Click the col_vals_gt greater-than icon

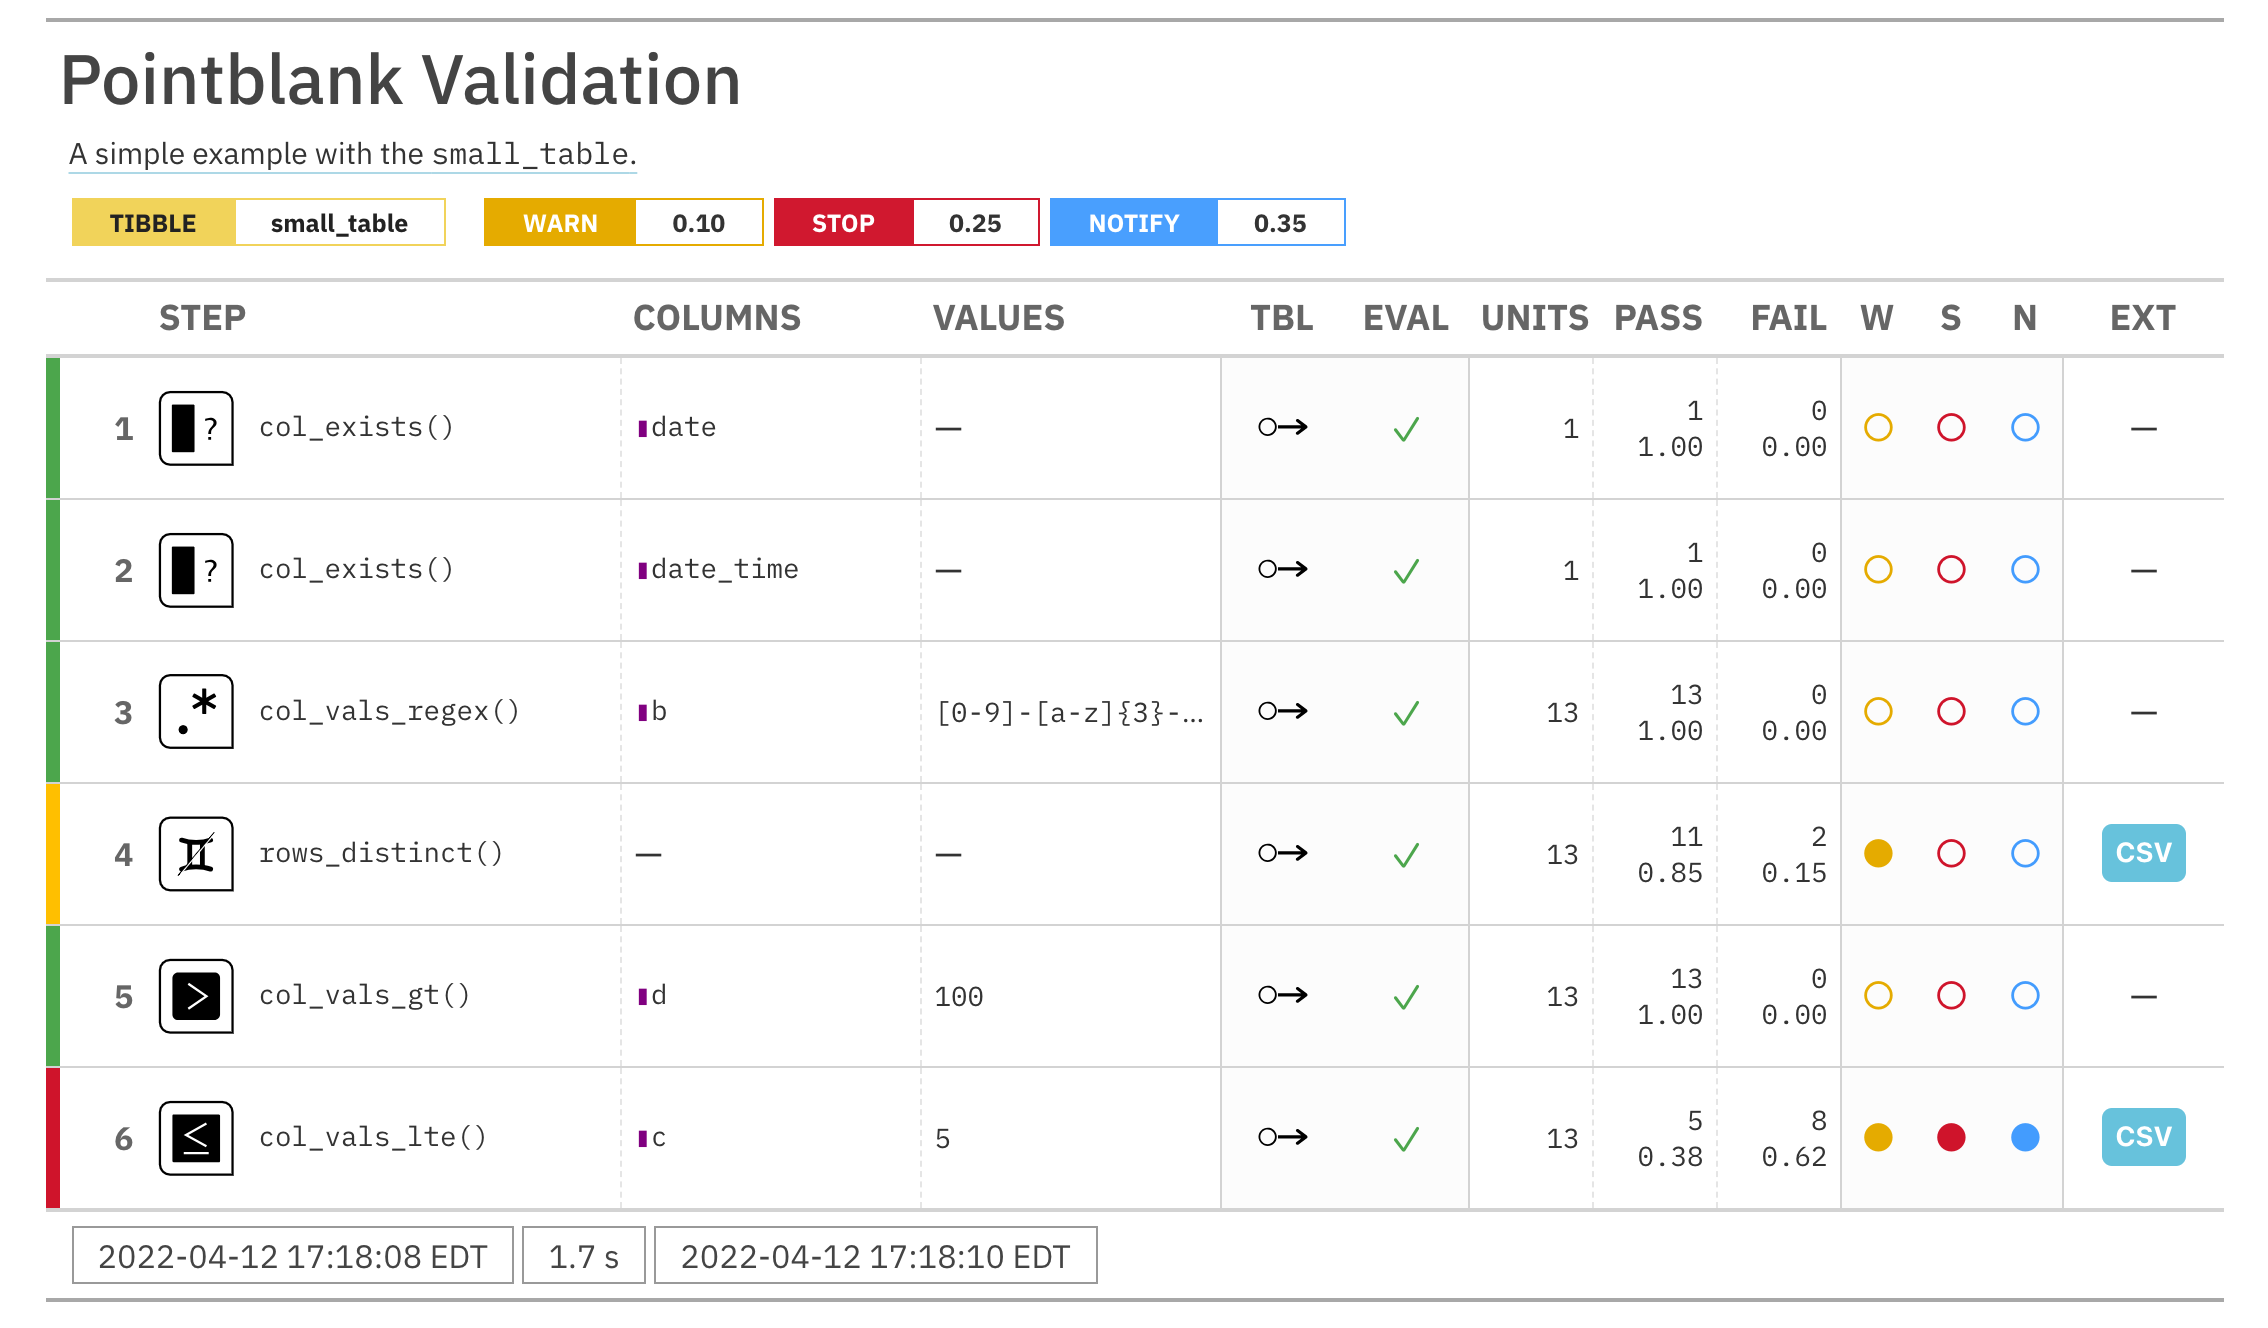196,996
